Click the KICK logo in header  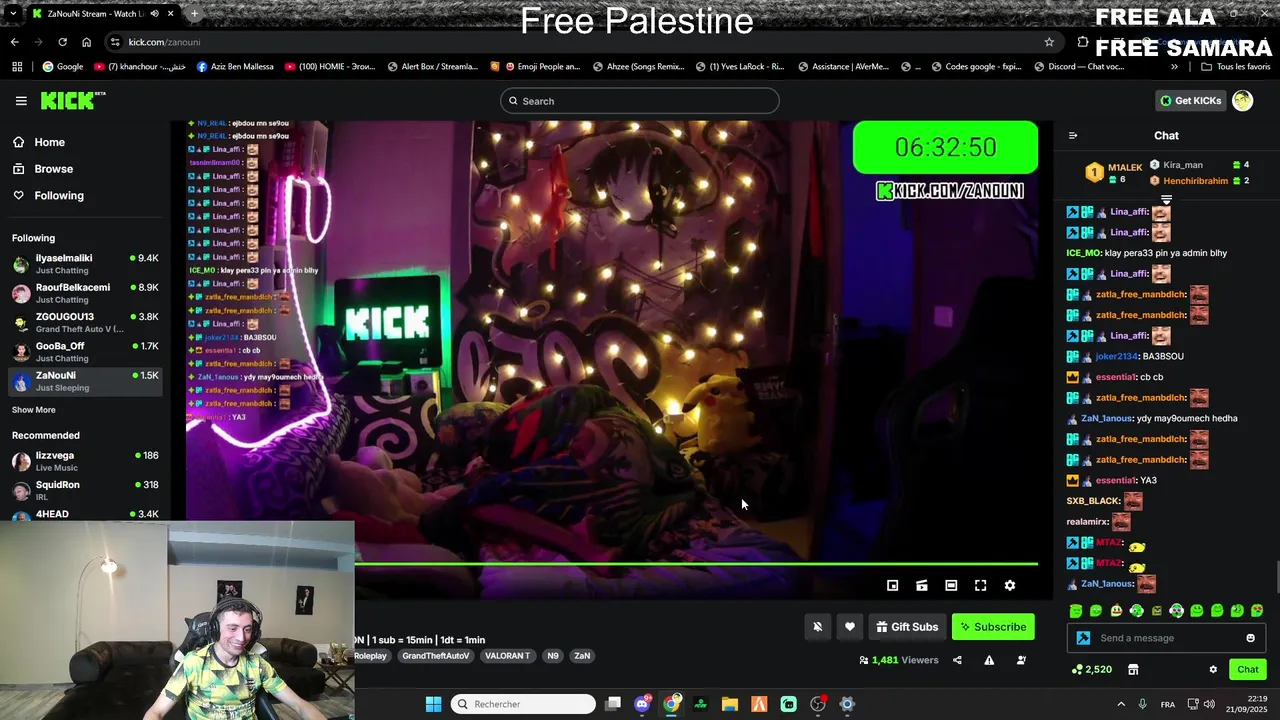(x=72, y=100)
